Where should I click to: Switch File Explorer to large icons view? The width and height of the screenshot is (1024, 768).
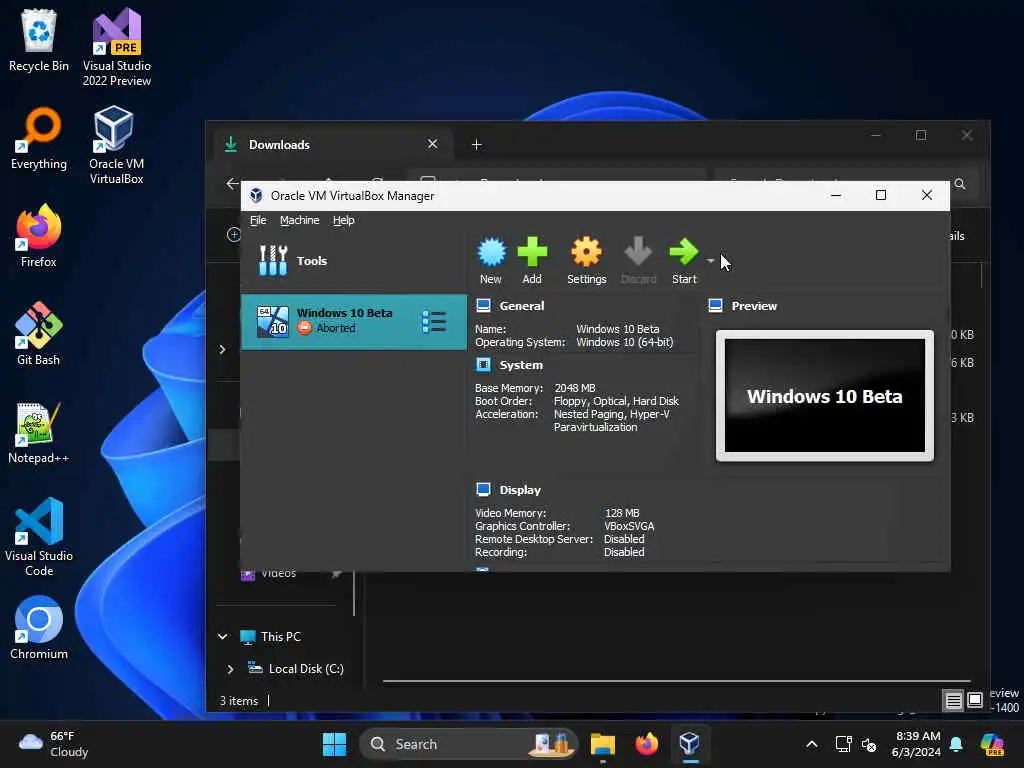[x=975, y=701]
